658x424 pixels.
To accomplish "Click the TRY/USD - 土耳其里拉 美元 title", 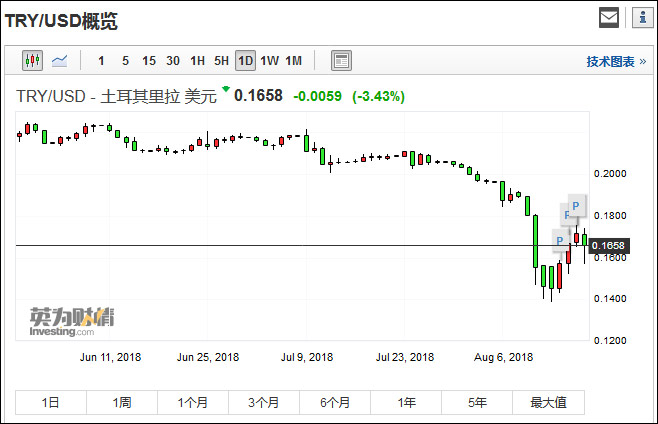I will tap(116, 96).
